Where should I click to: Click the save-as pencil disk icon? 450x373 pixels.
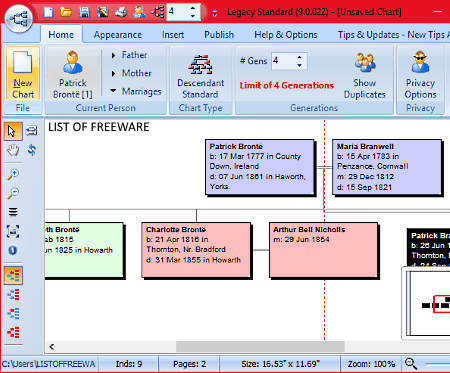(x=103, y=12)
